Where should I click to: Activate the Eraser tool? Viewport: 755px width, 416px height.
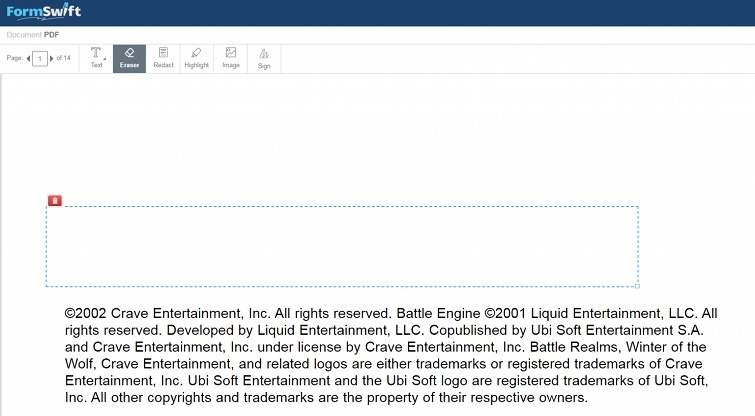[129, 58]
